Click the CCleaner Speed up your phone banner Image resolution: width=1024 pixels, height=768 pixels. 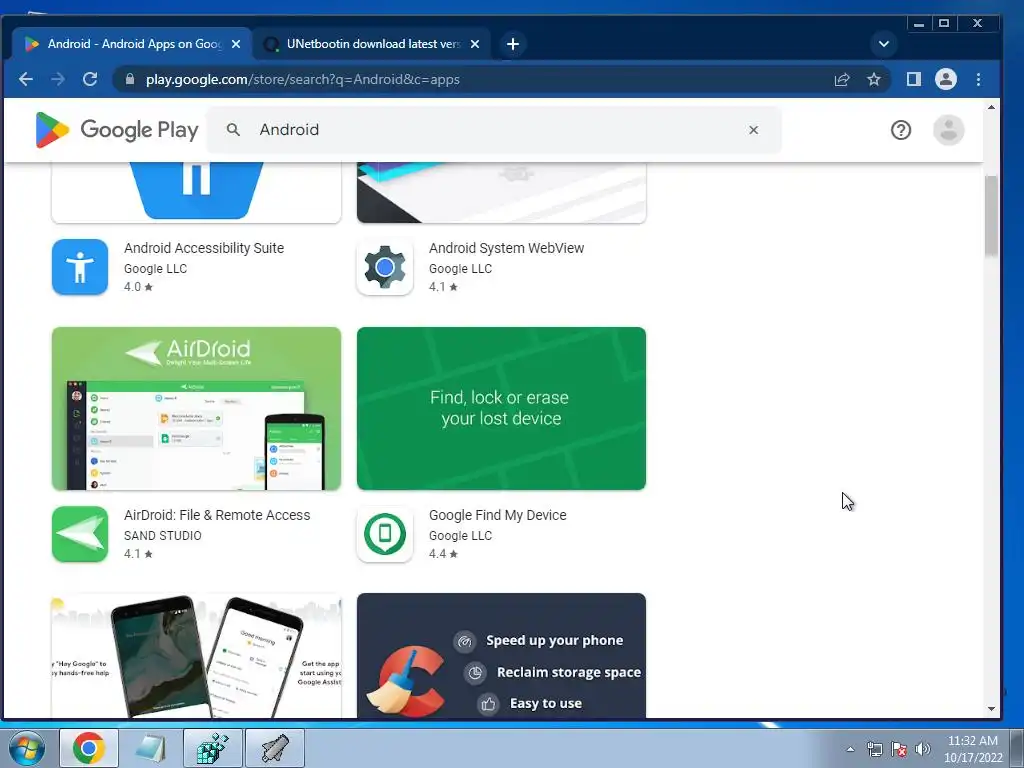[x=501, y=655]
